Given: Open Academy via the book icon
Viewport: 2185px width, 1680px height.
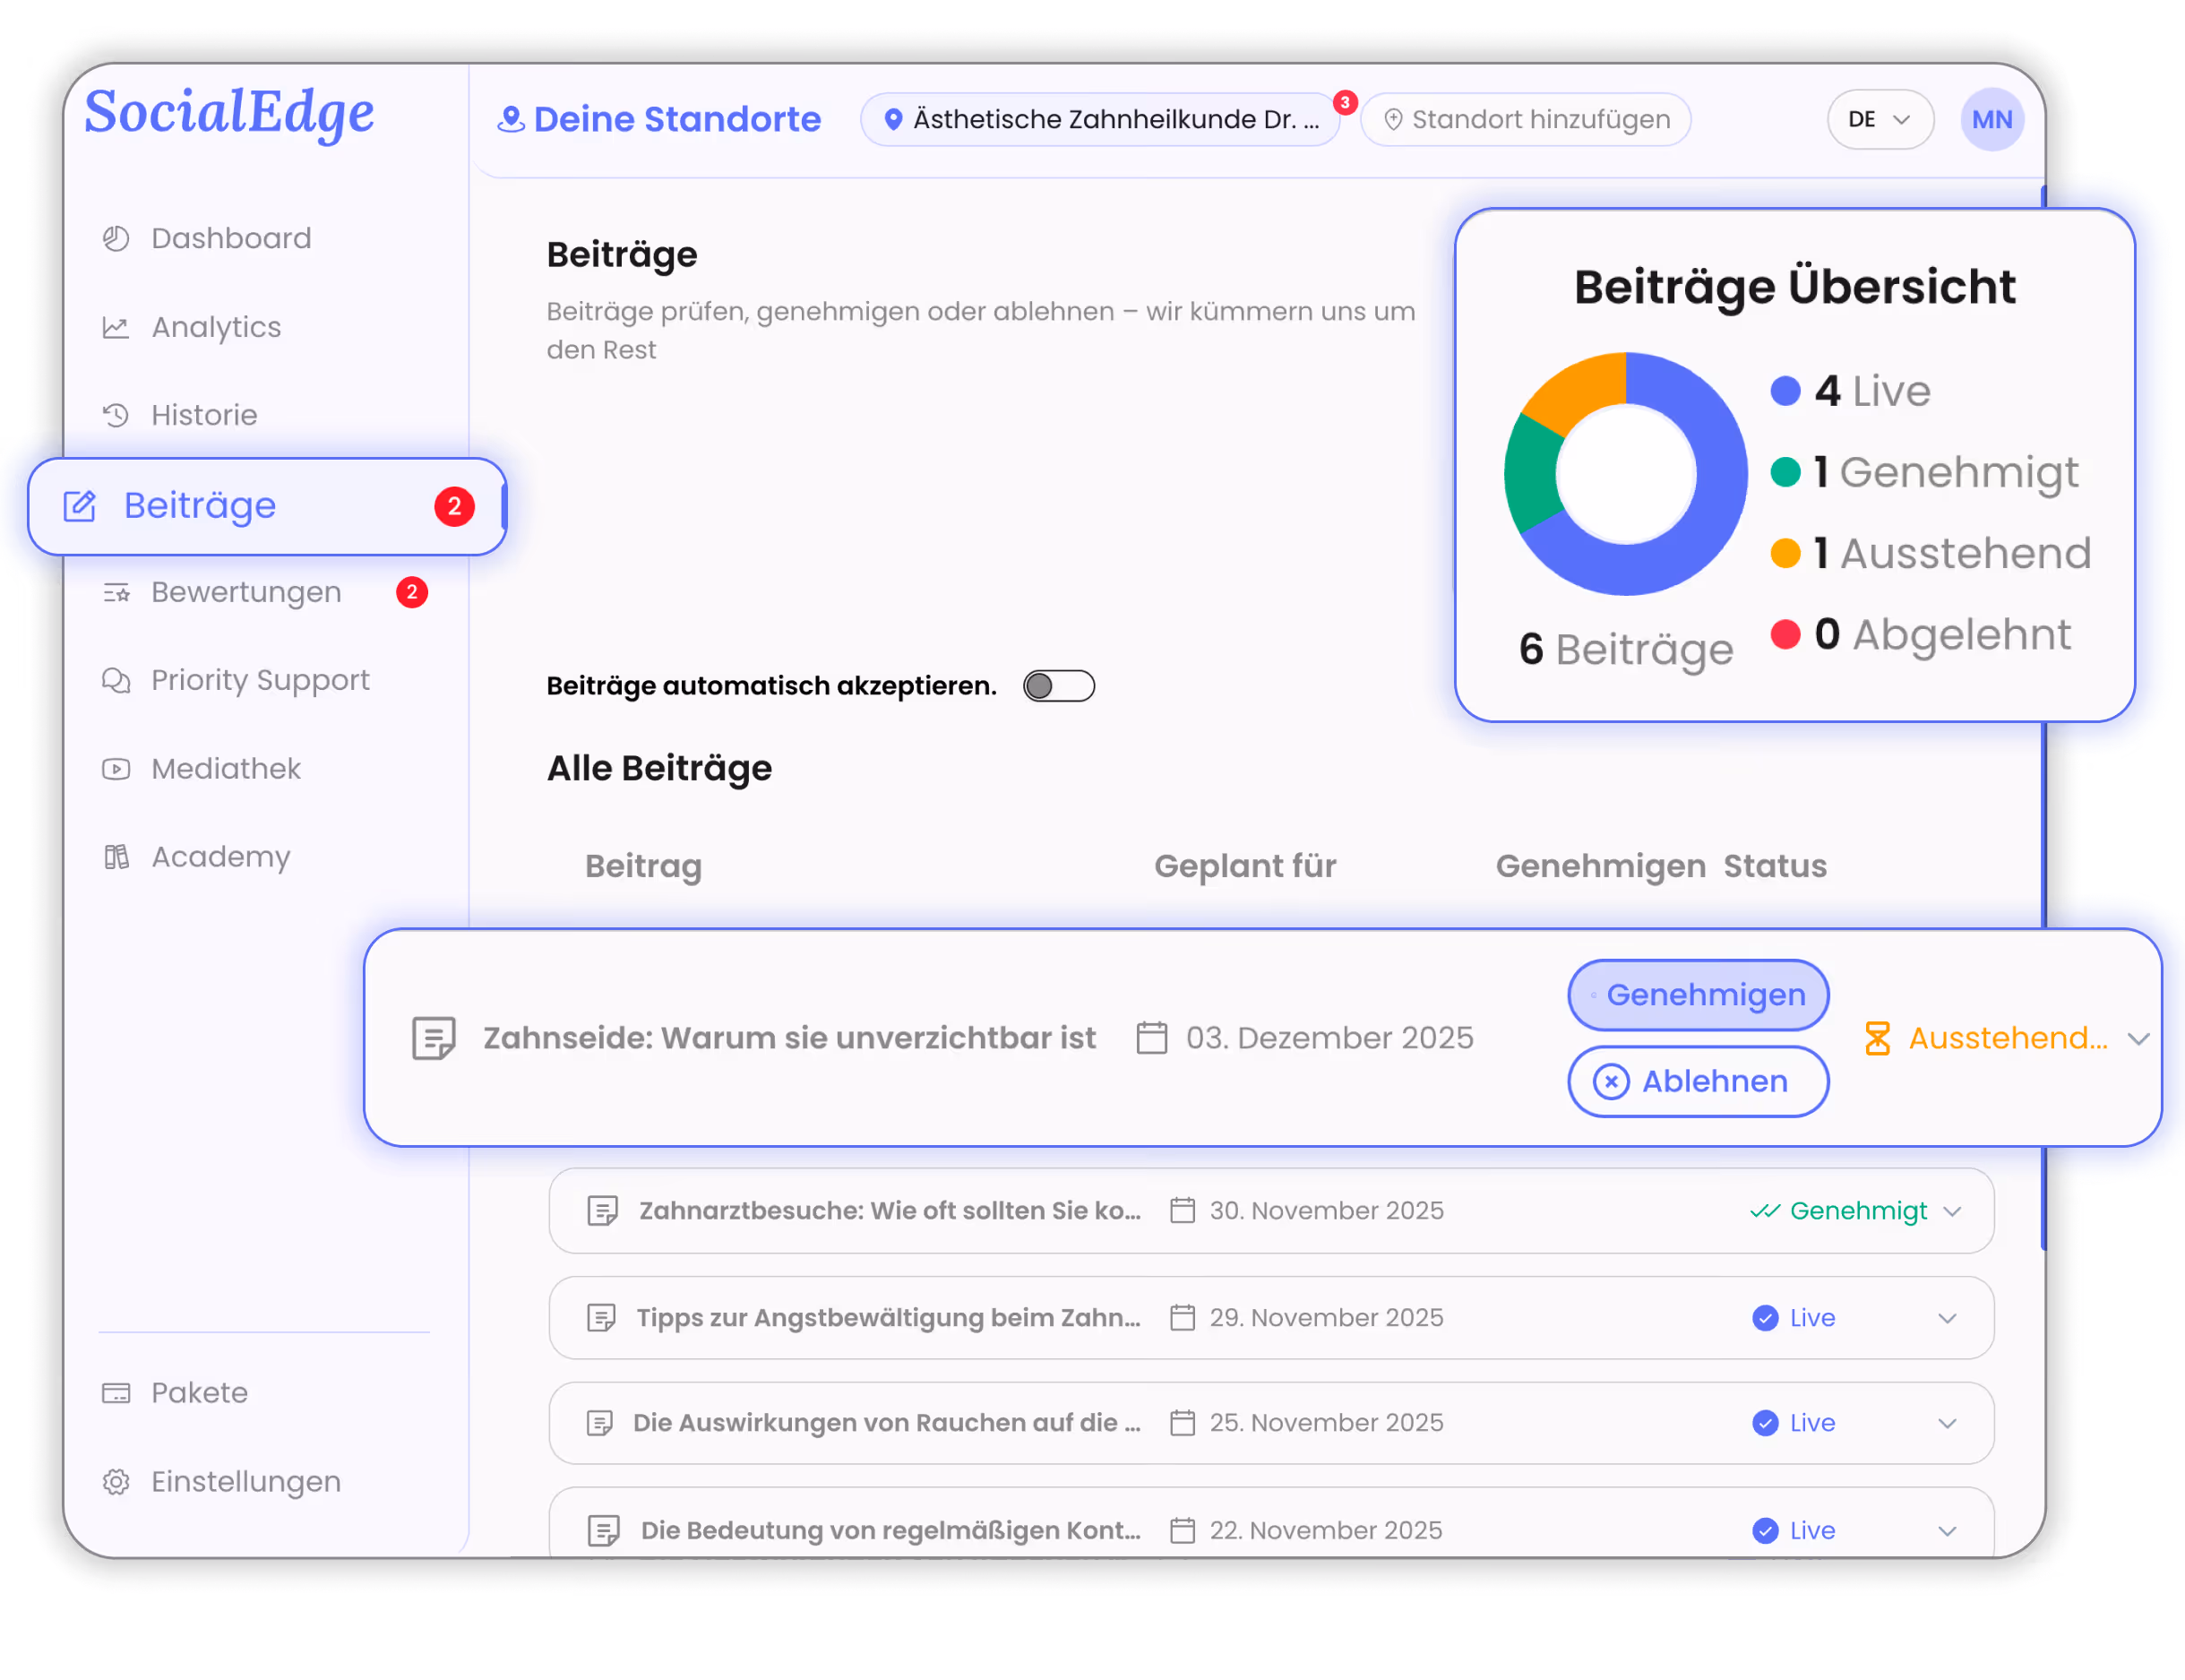Looking at the screenshot, I should point(115,856).
